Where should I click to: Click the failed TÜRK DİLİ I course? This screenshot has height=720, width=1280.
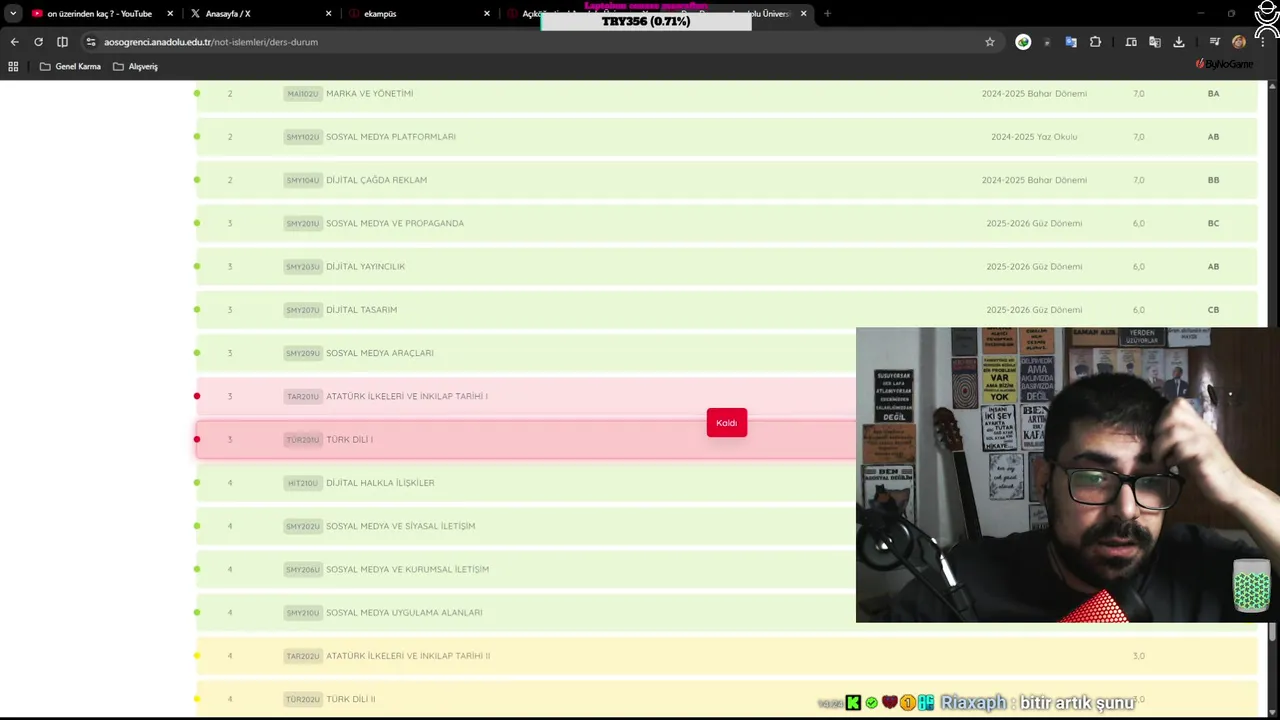(349, 440)
